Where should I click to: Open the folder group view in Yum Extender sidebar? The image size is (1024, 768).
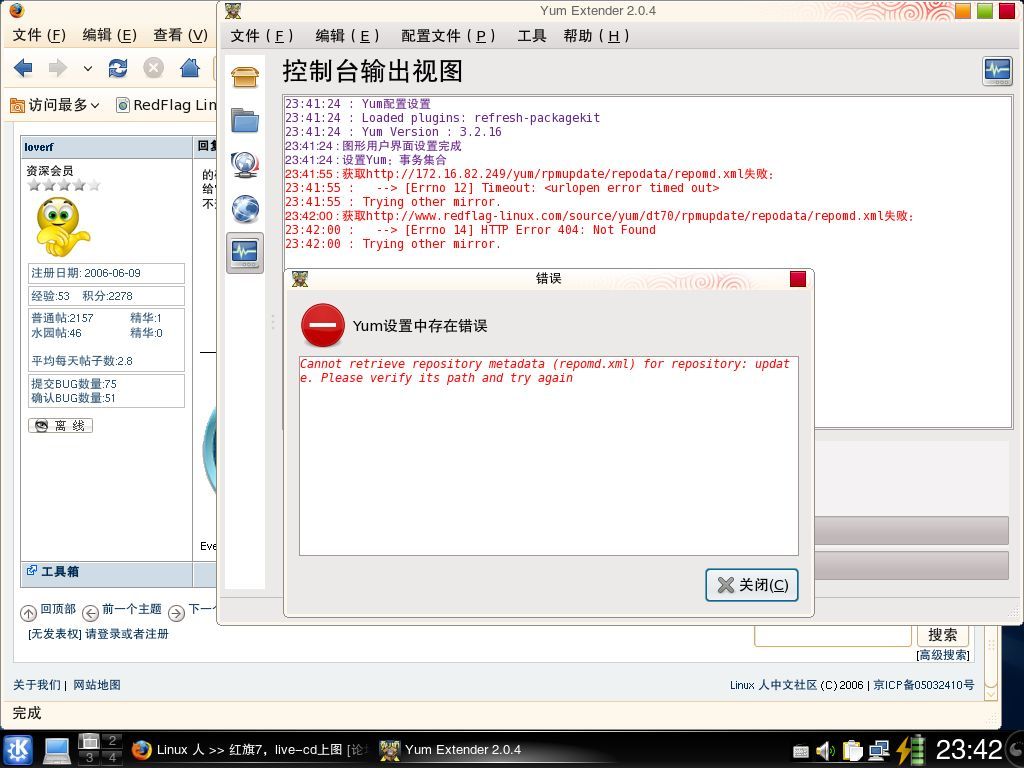coord(245,121)
